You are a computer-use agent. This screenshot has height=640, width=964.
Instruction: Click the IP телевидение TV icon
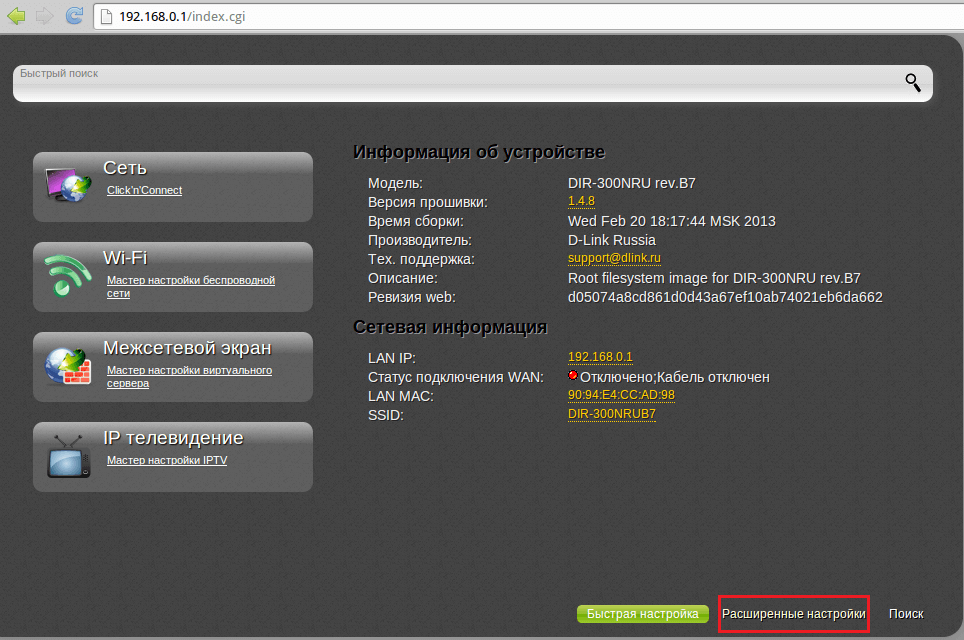68,456
